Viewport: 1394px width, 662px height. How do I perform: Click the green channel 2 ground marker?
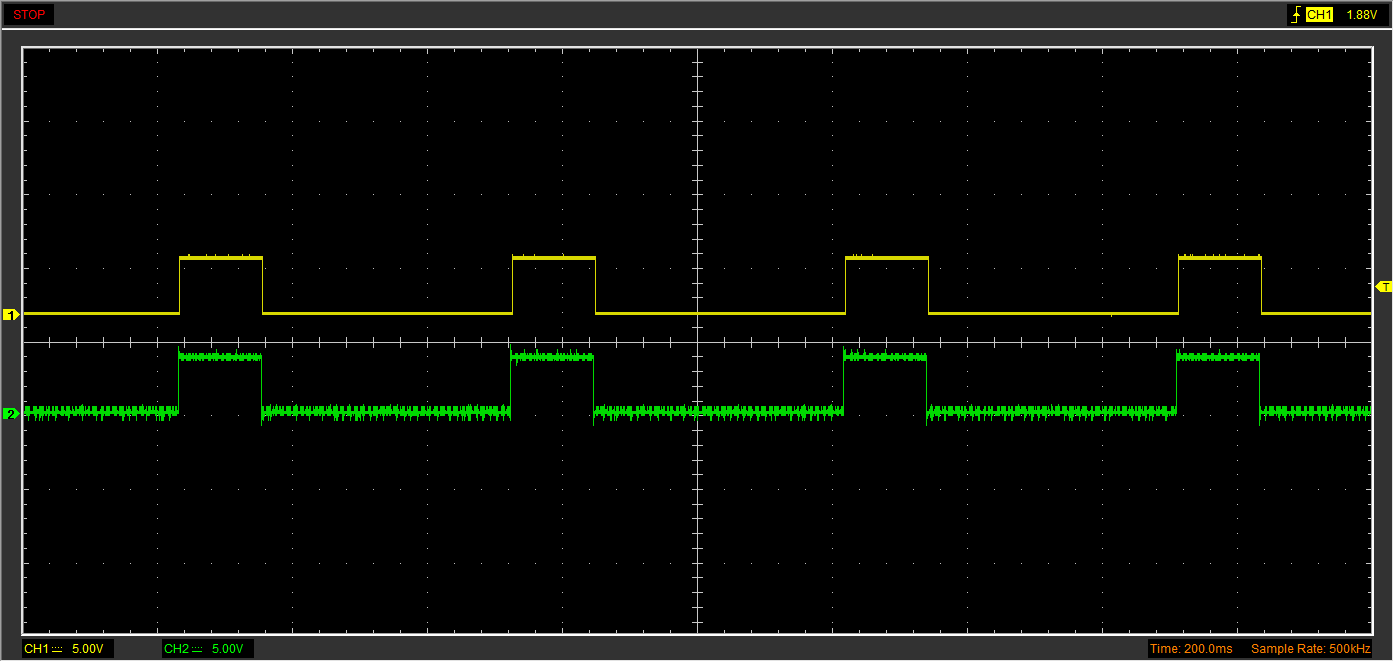tap(11, 413)
